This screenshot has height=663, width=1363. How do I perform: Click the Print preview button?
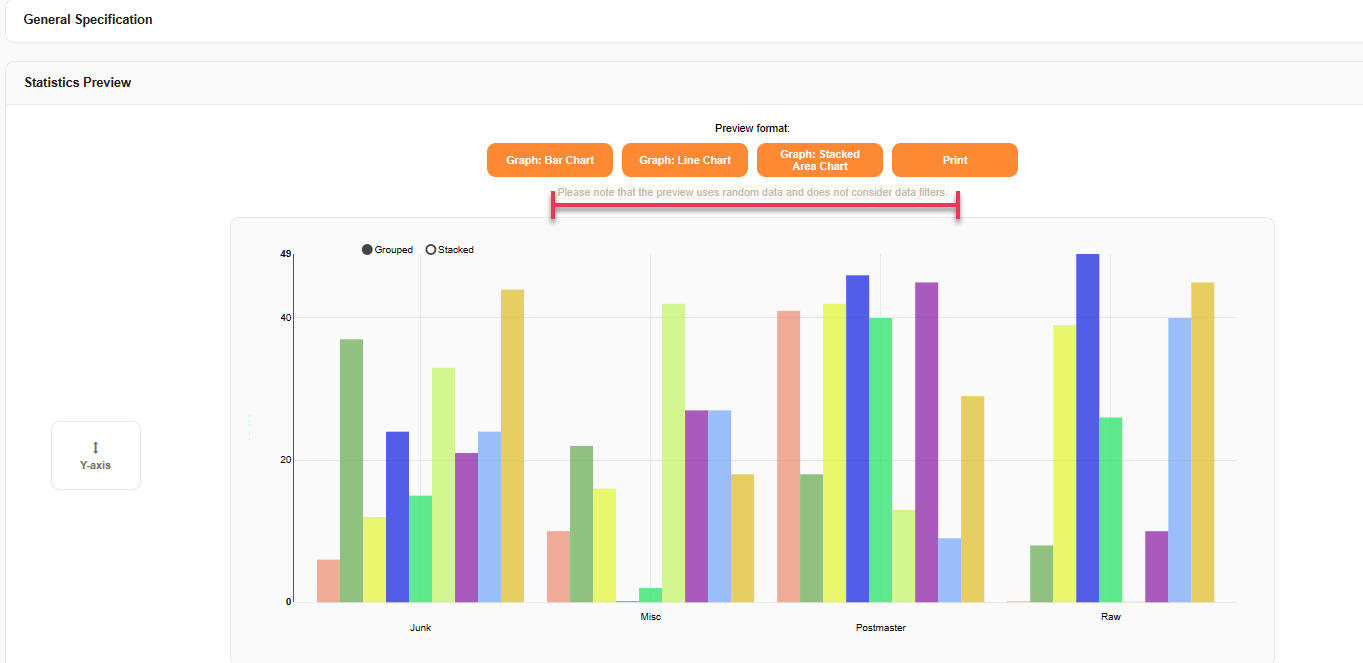(954, 160)
